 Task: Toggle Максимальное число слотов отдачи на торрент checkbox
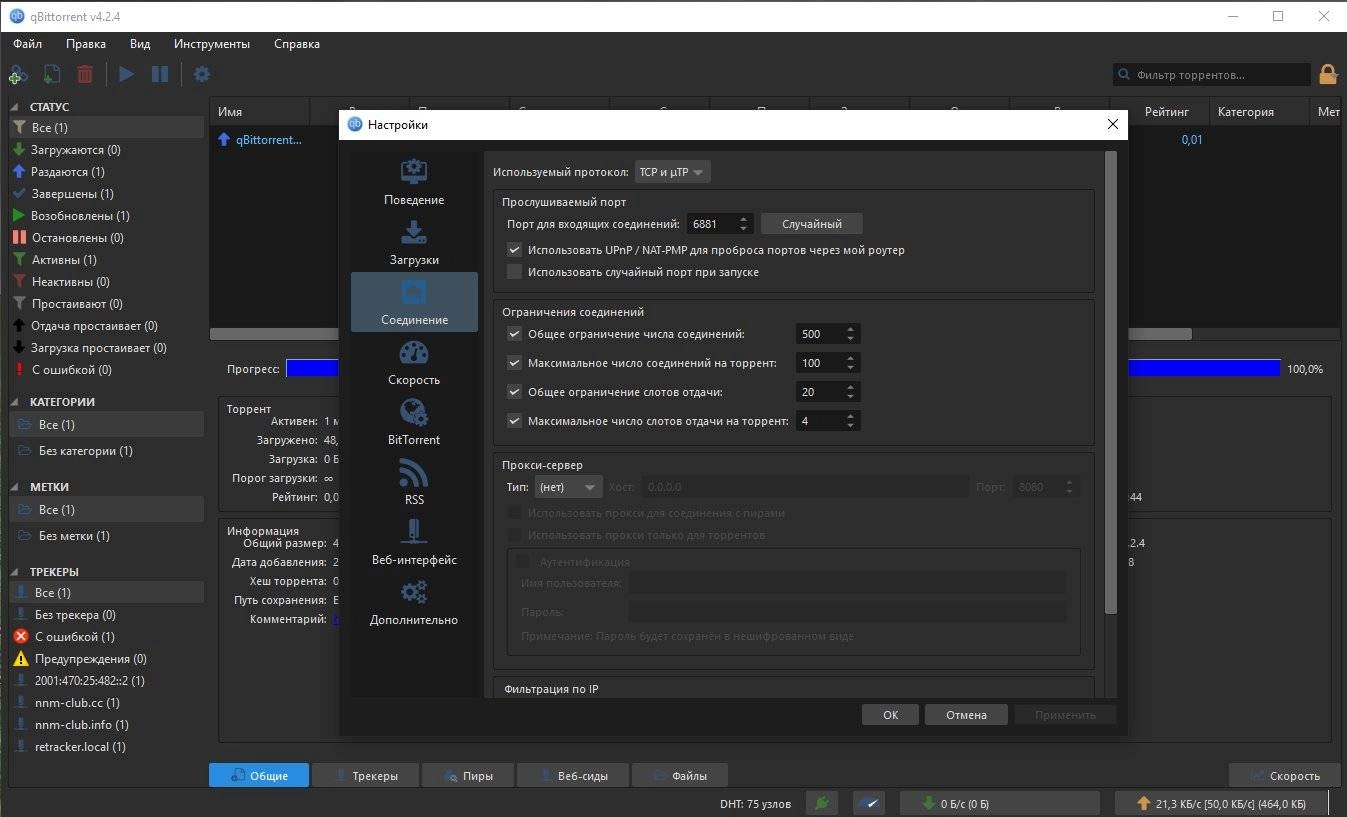click(515, 421)
